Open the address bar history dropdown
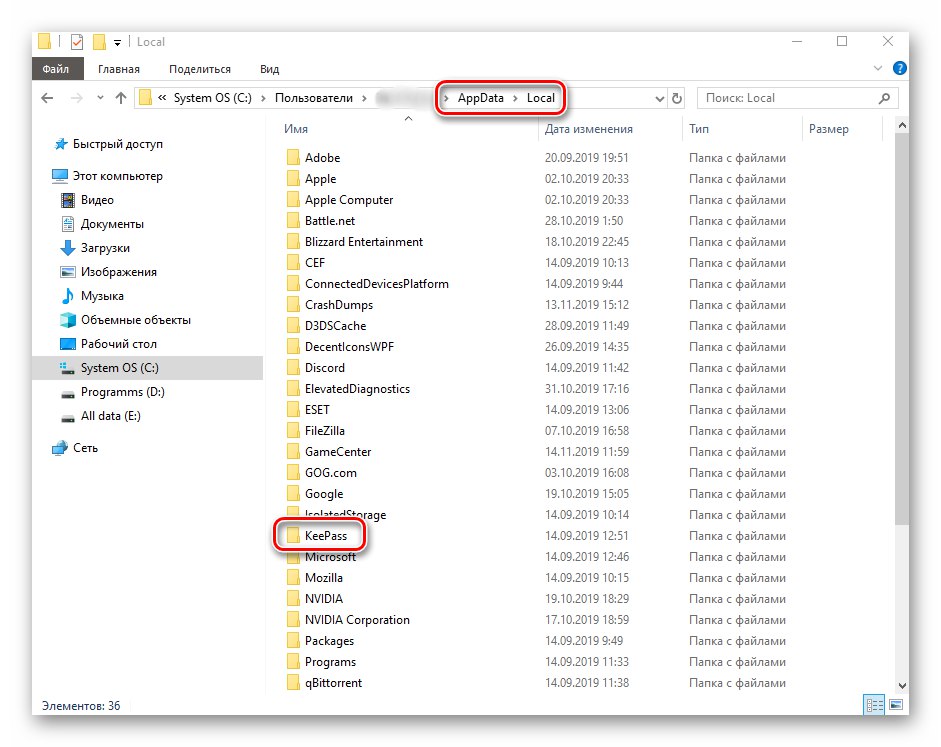This screenshot has width=941, height=747. (x=658, y=97)
